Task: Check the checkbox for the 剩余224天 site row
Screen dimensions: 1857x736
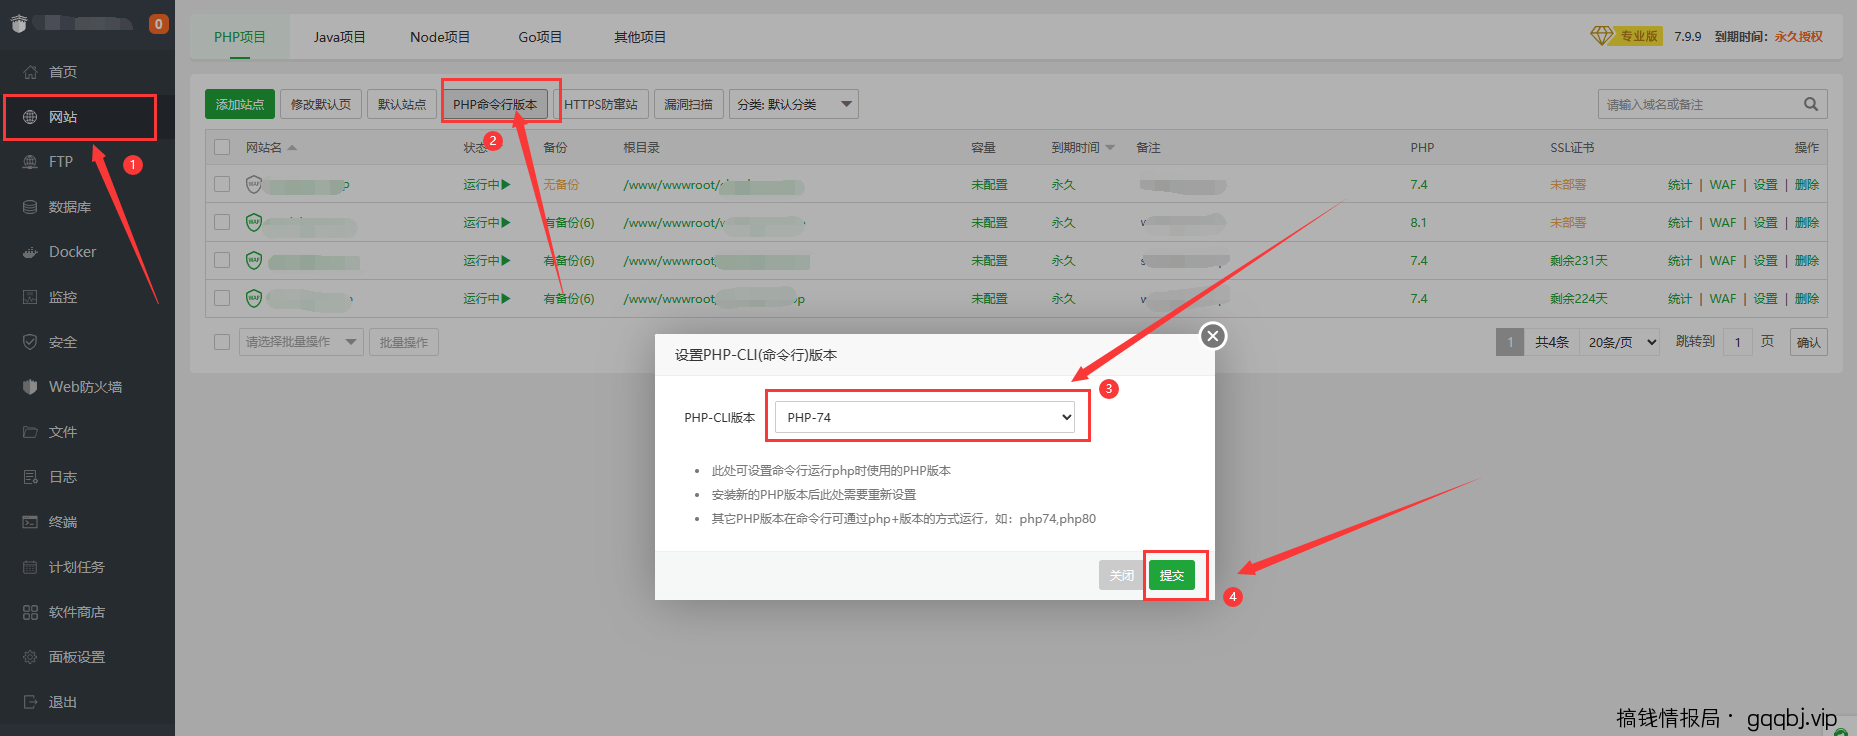Action: click(x=222, y=298)
